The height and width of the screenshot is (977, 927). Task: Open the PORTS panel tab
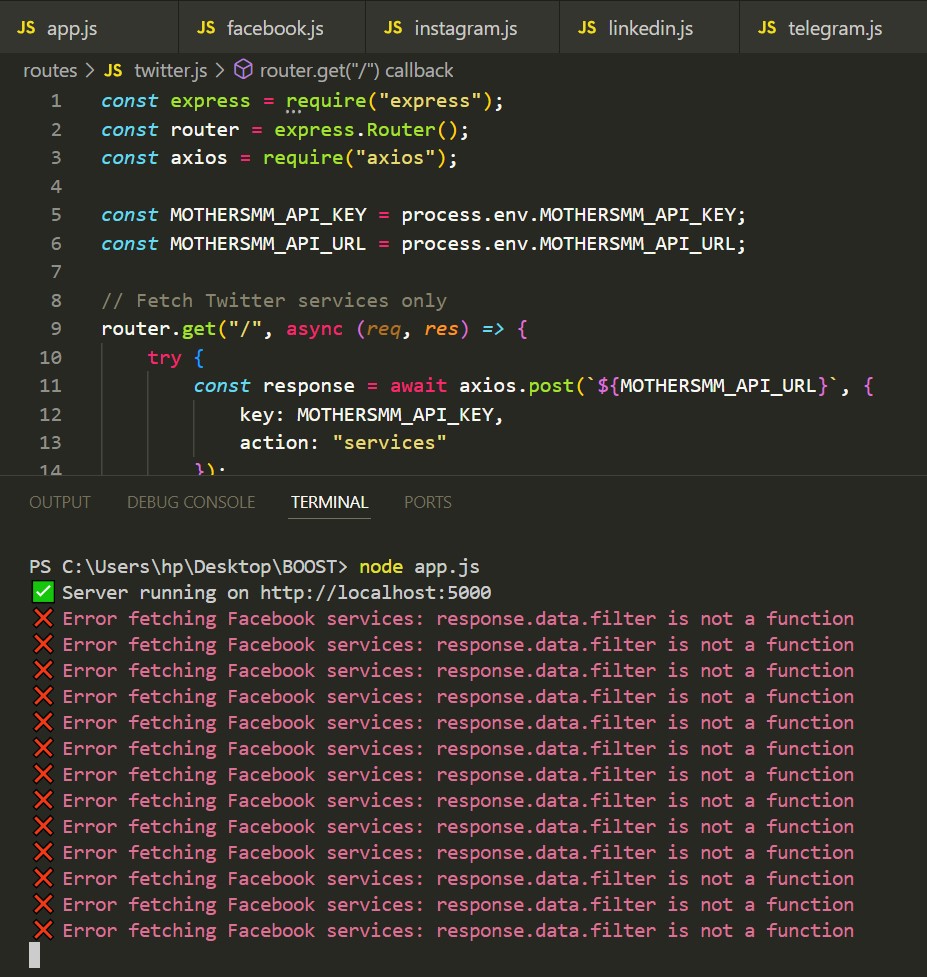click(x=427, y=502)
